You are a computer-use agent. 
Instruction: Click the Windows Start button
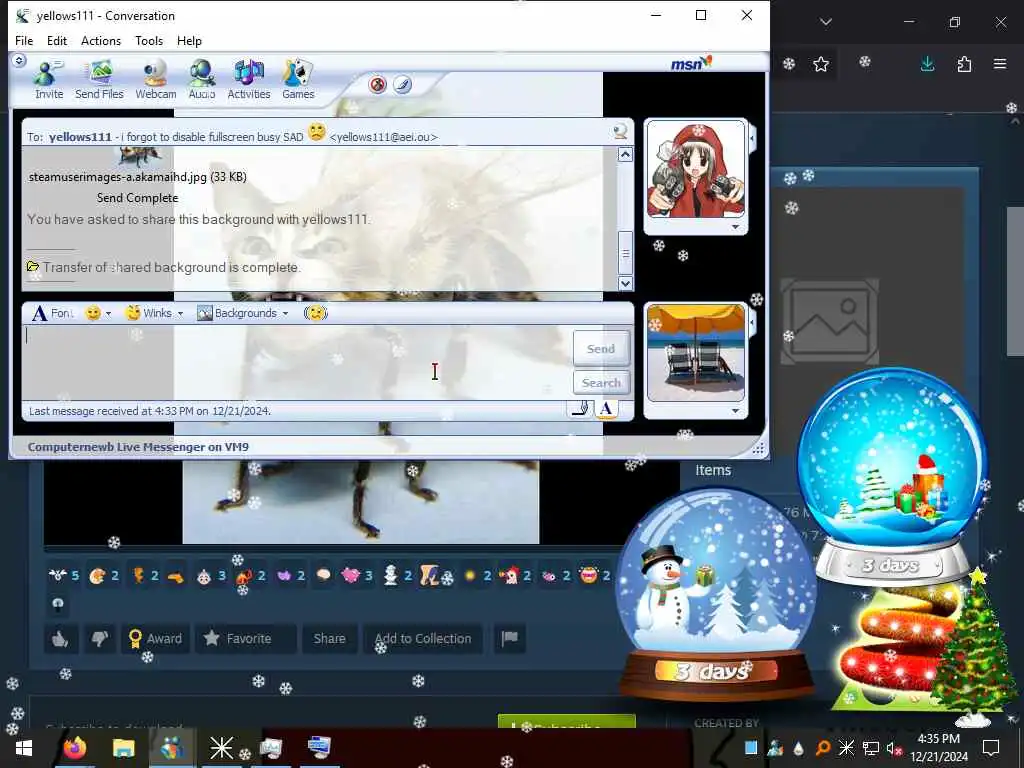coord(24,748)
